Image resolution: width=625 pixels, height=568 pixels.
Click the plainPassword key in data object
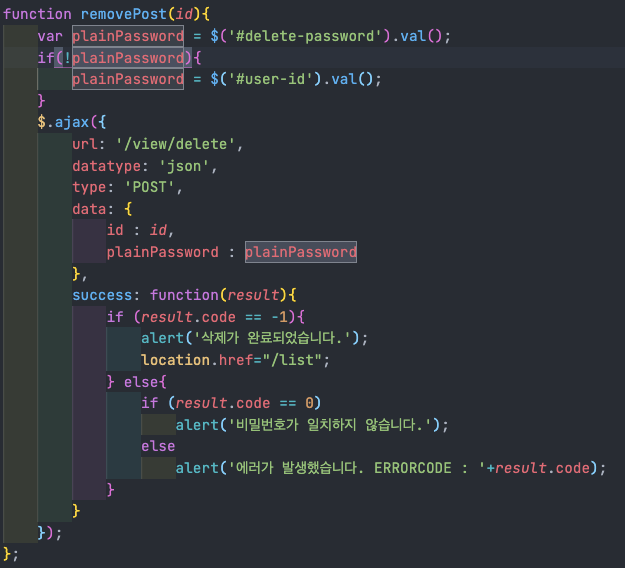point(163,252)
